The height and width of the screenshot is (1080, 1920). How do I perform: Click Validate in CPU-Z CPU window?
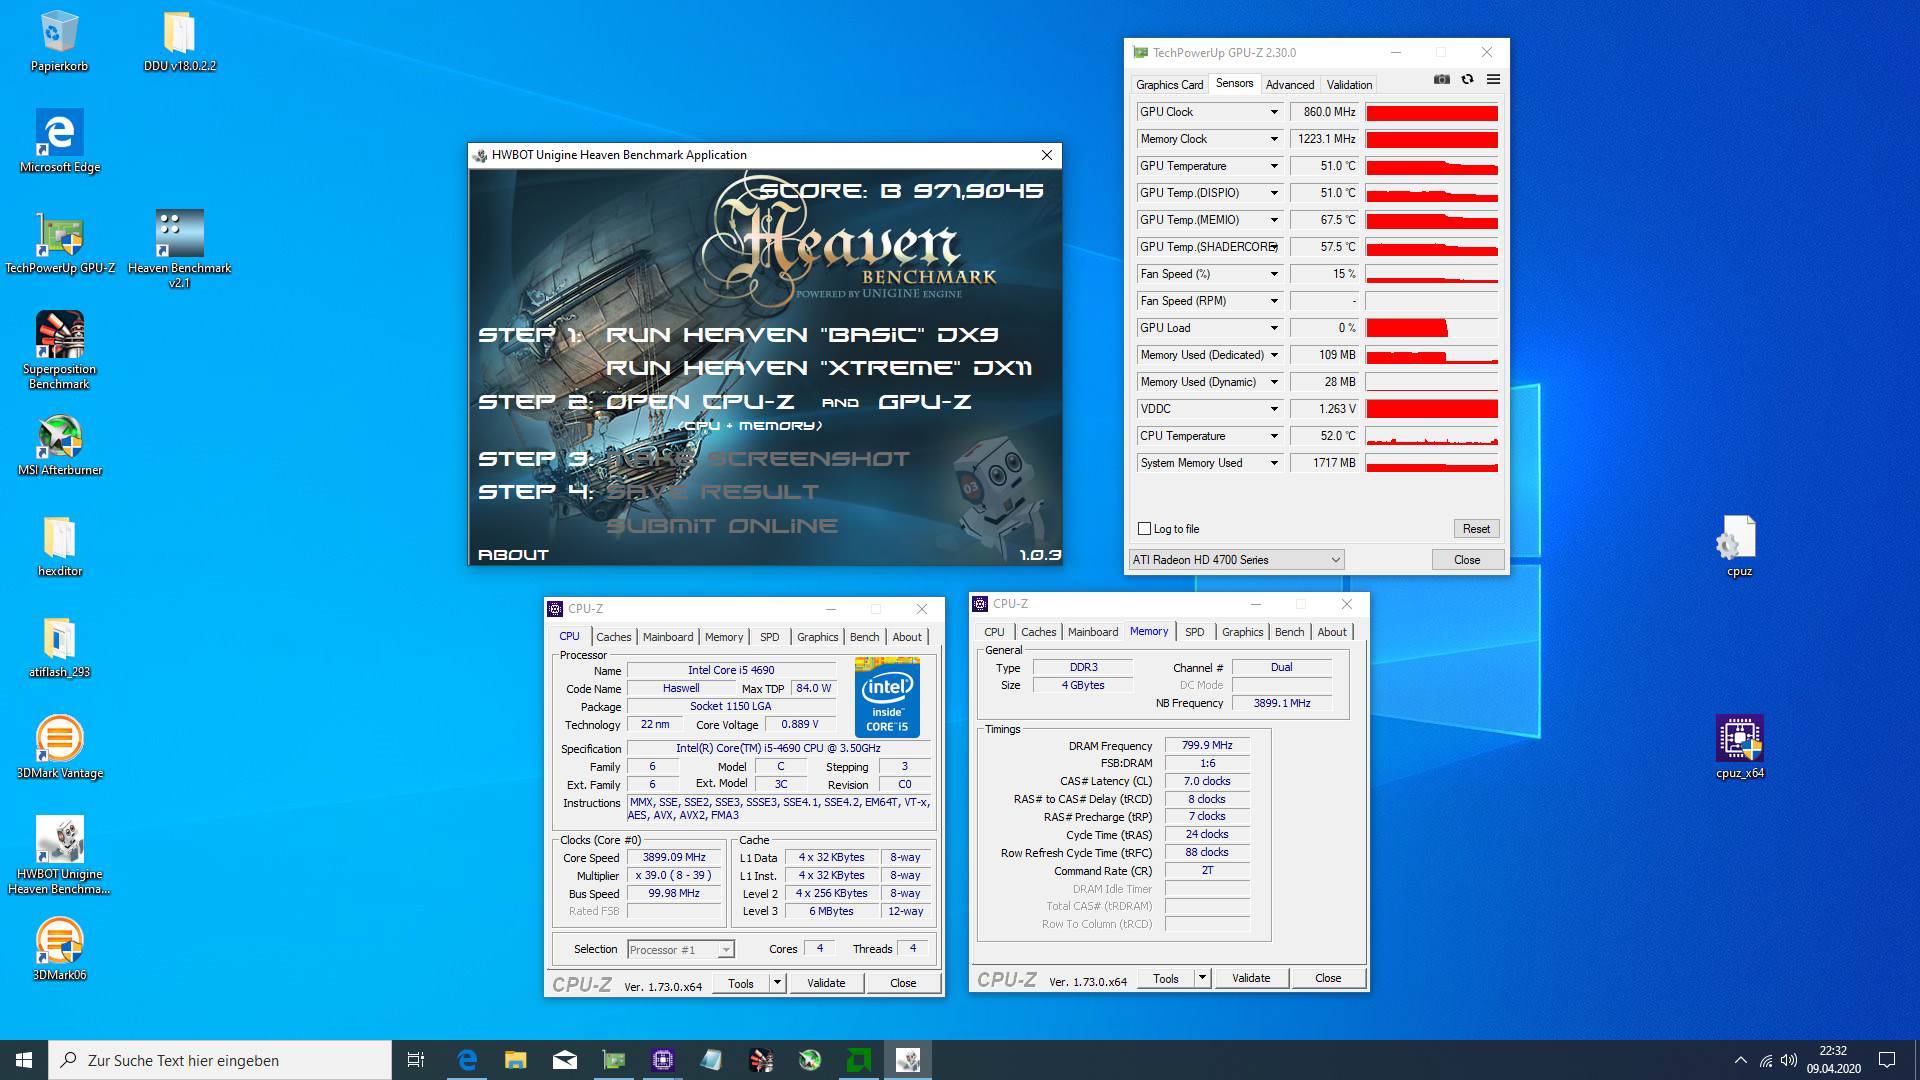pyautogui.click(x=826, y=983)
